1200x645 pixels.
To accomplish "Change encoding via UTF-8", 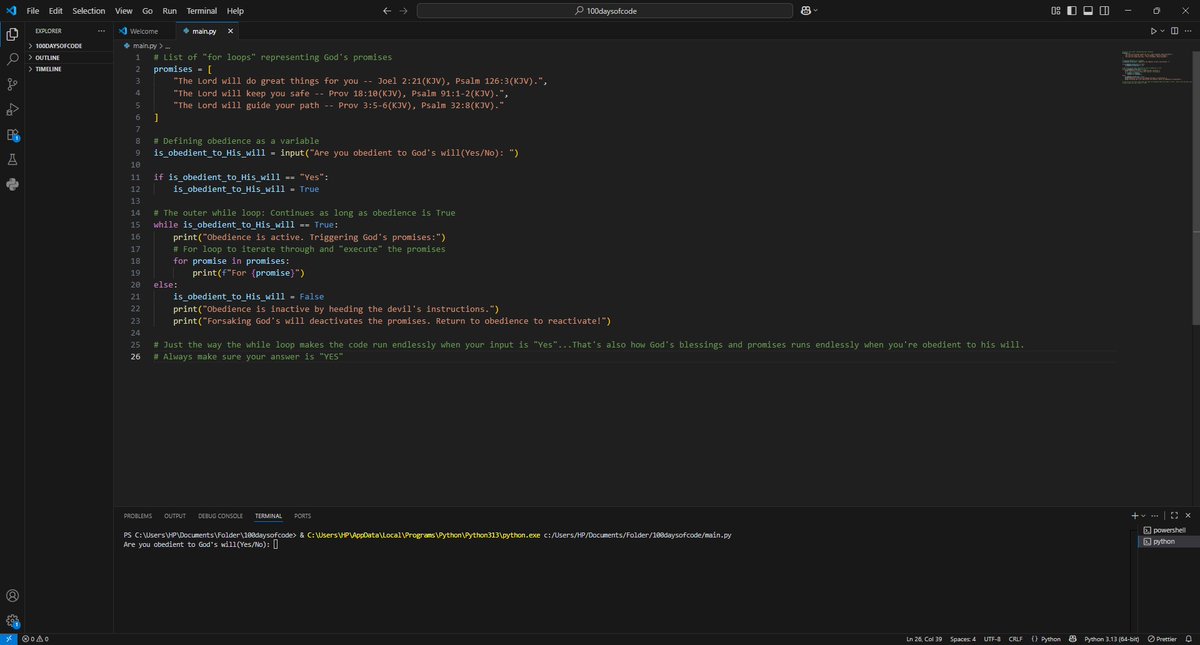I will coord(992,638).
